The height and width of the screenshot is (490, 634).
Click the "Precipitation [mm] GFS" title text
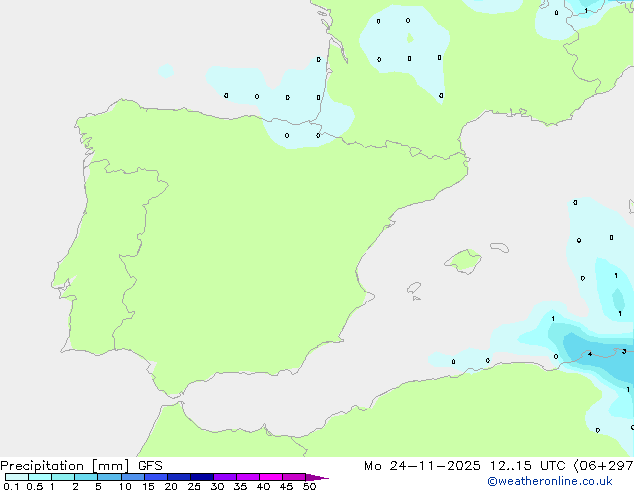81,466
